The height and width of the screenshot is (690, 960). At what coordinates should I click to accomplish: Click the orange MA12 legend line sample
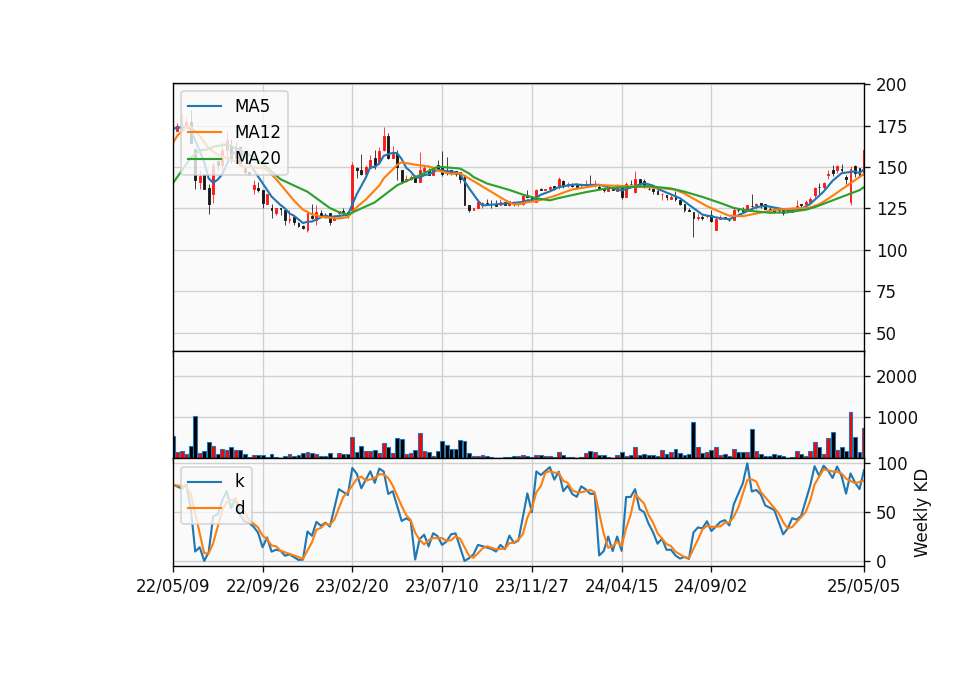[x=204, y=132]
